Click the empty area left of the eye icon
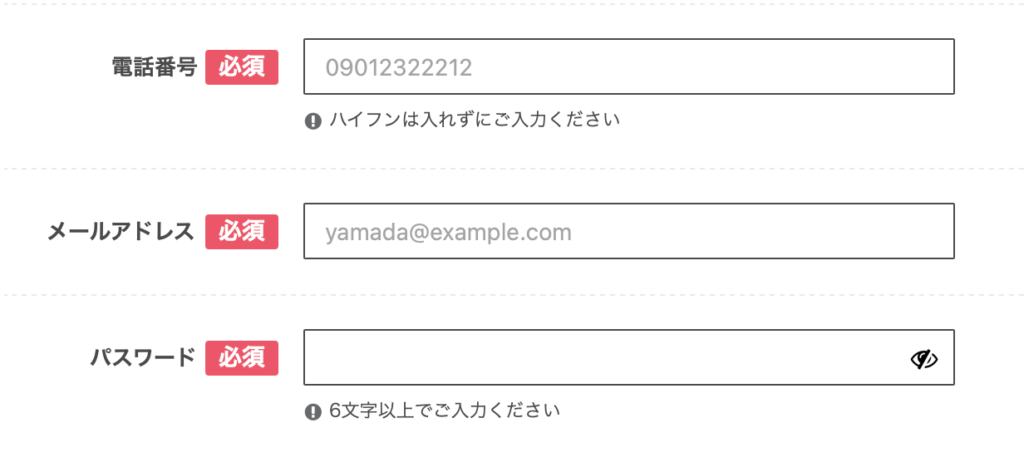 (607, 358)
